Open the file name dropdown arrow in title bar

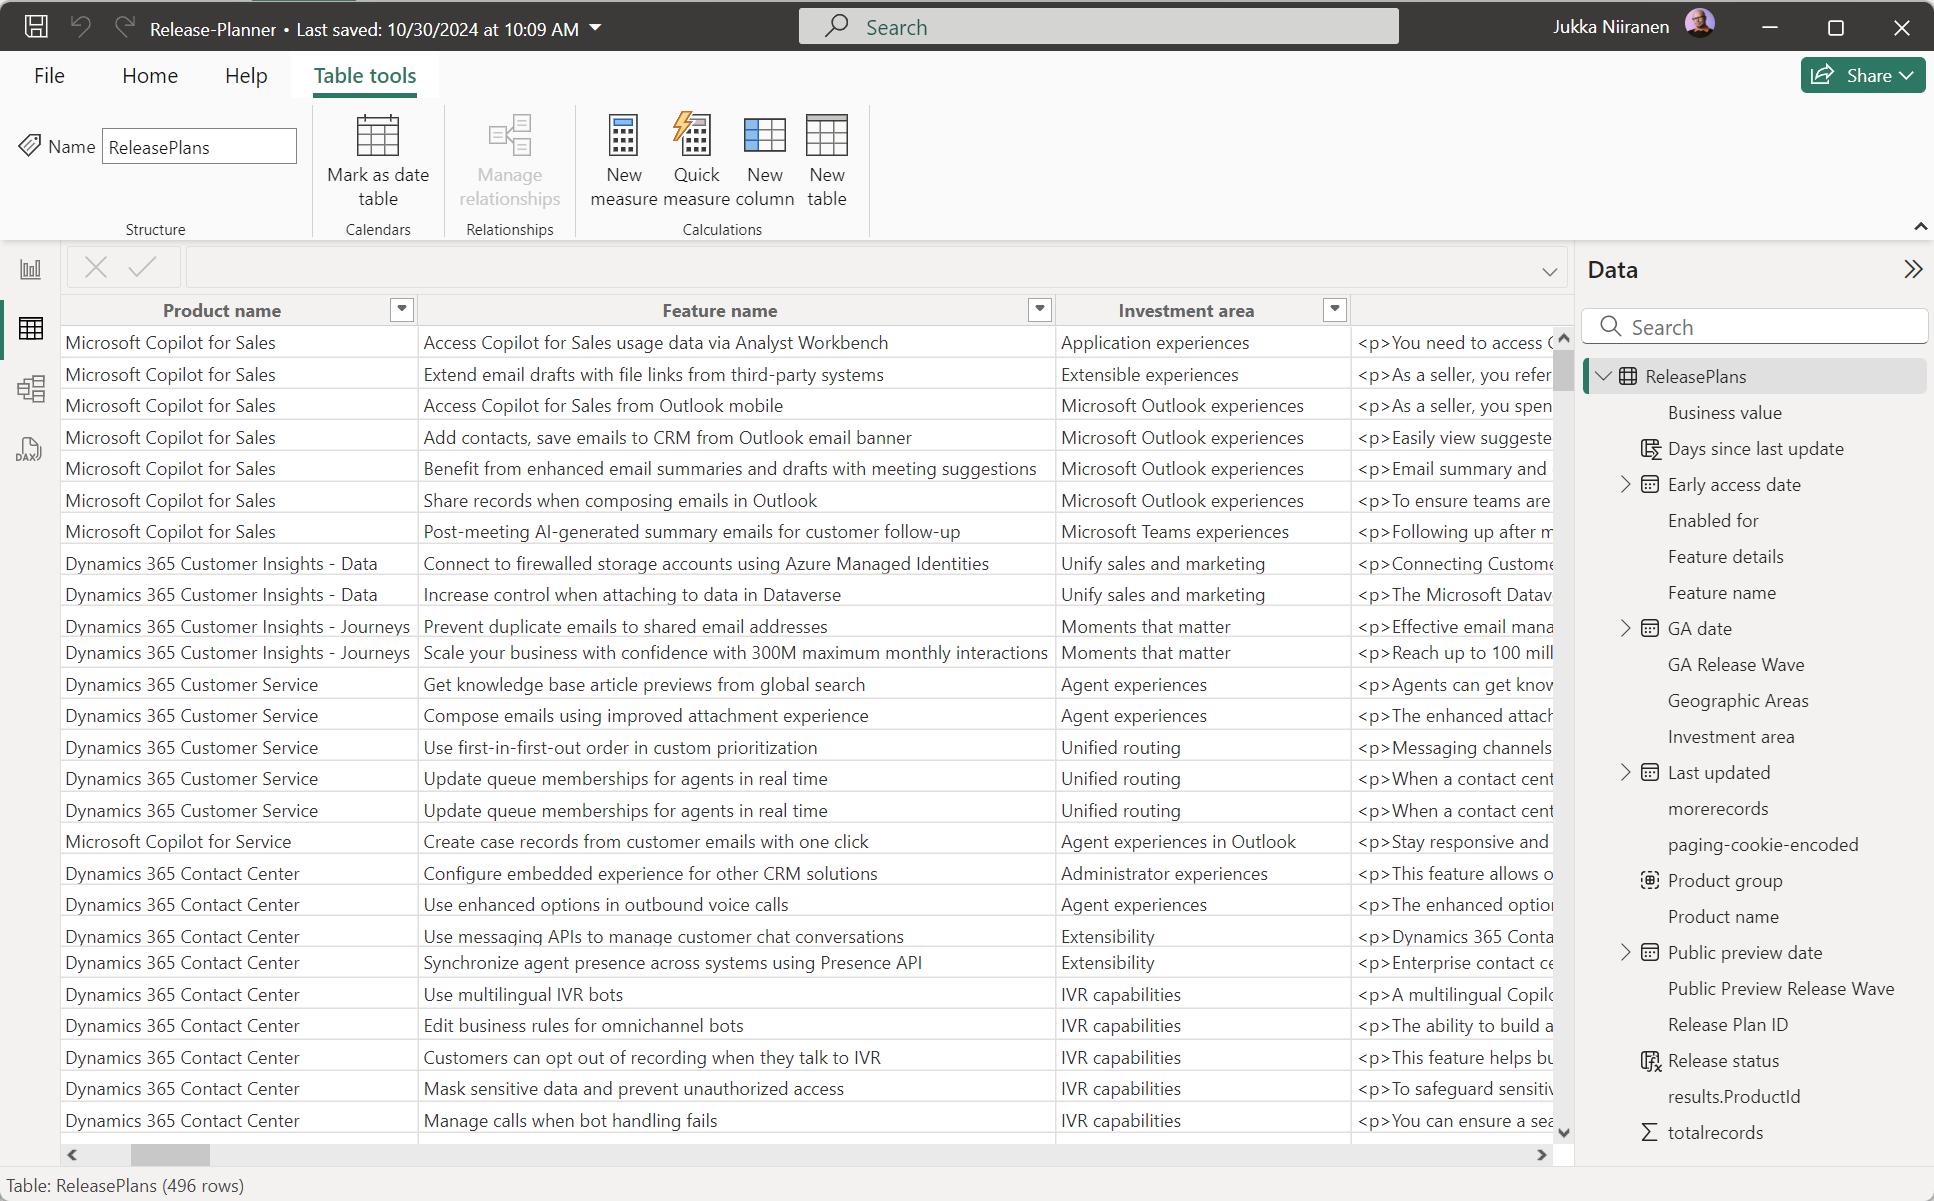click(595, 28)
